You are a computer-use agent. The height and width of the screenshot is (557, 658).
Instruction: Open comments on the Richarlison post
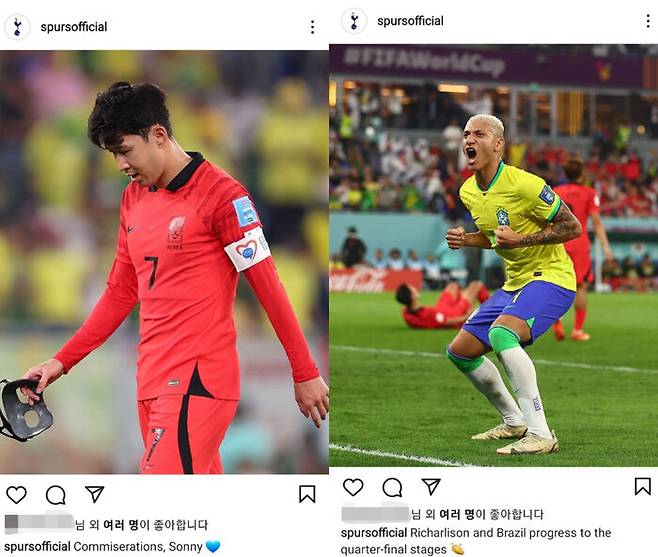tap(392, 487)
